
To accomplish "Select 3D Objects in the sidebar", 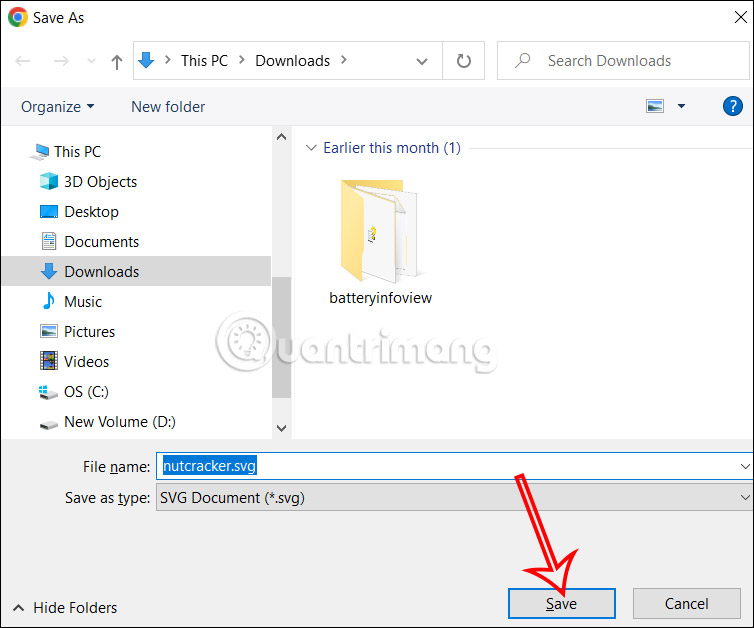I will (x=100, y=182).
